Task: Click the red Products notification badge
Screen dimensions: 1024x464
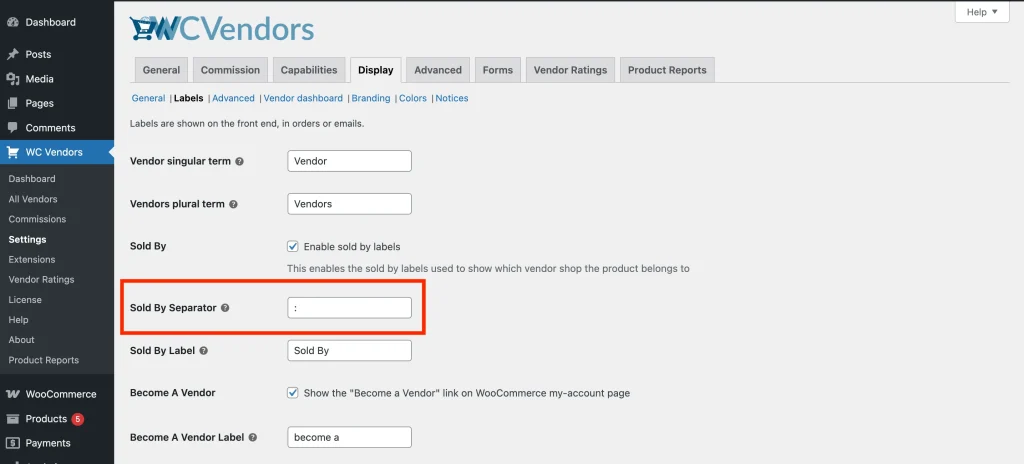Action: point(77,419)
